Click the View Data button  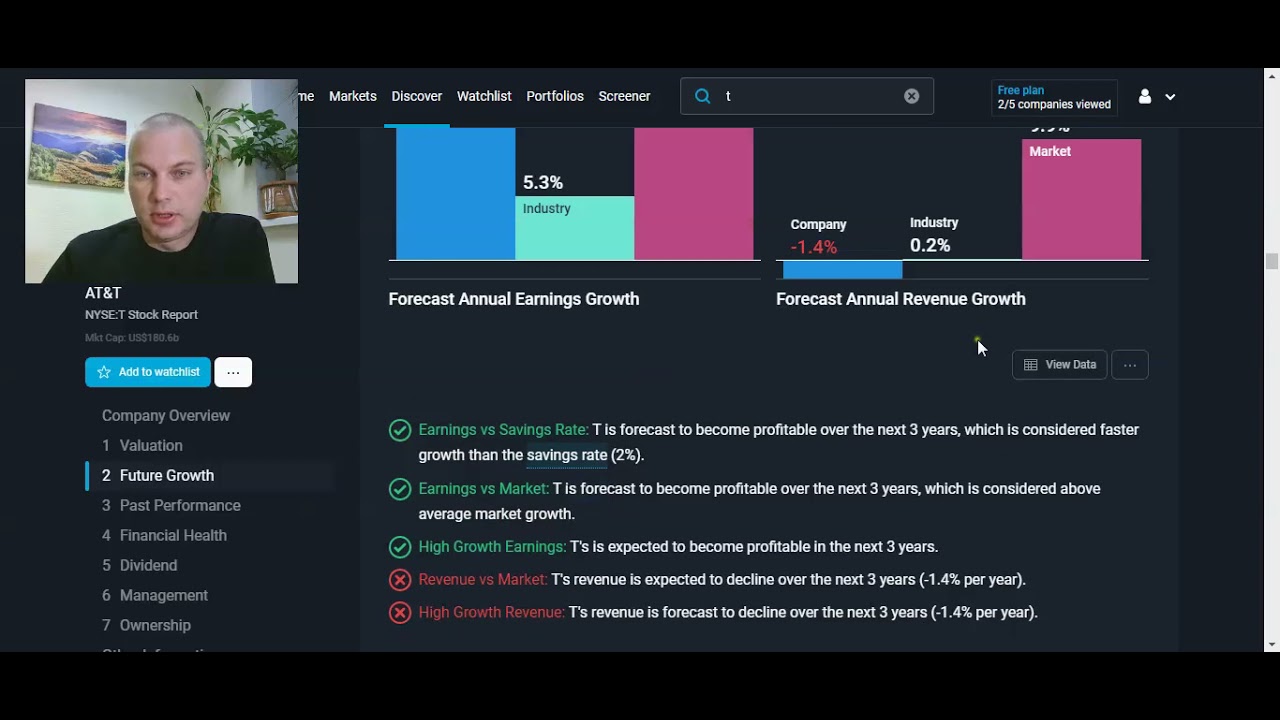(1060, 365)
